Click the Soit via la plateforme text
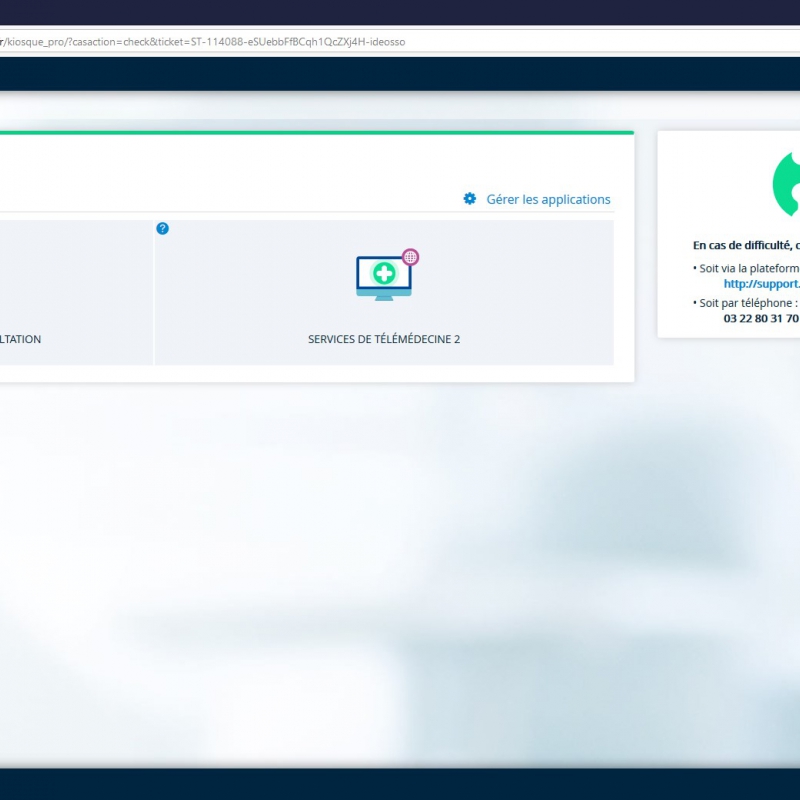800x800 pixels. pos(746,268)
